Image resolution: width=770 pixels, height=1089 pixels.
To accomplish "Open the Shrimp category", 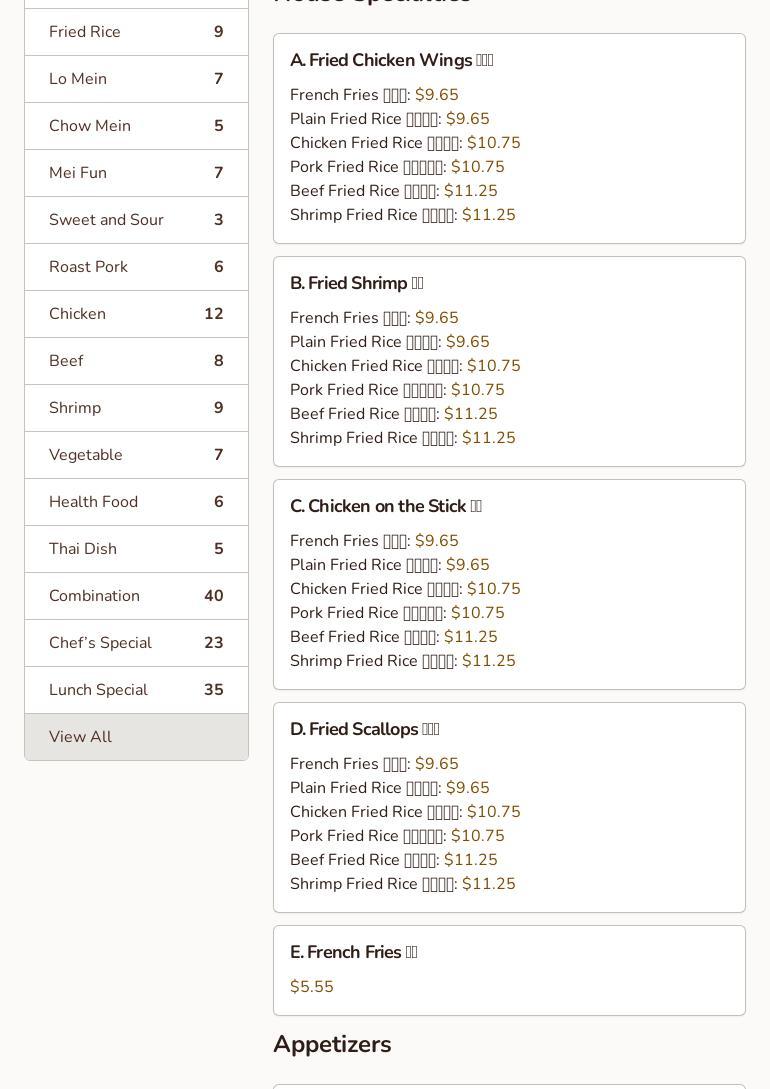I will click(x=136, y=408).
